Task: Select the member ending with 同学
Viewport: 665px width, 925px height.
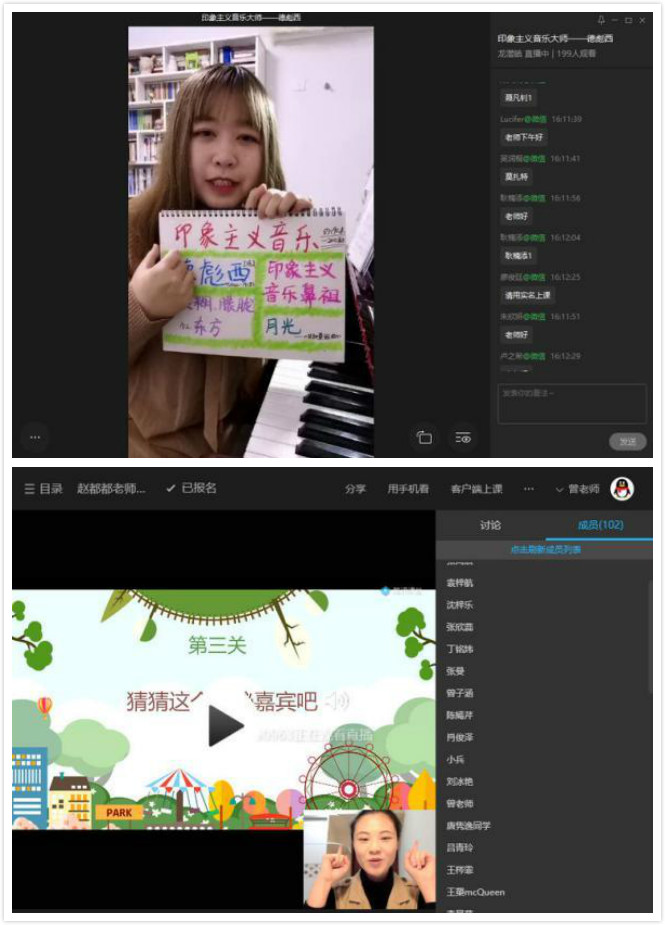Action: tap(468, 826)
